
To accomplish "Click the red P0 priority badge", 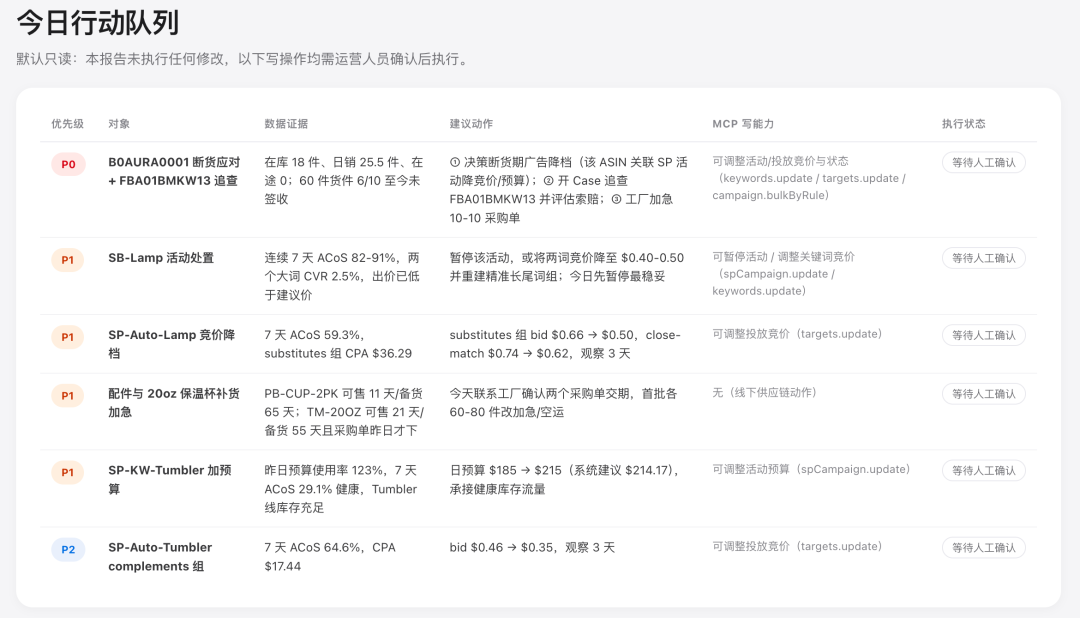I will click(68, 164).
